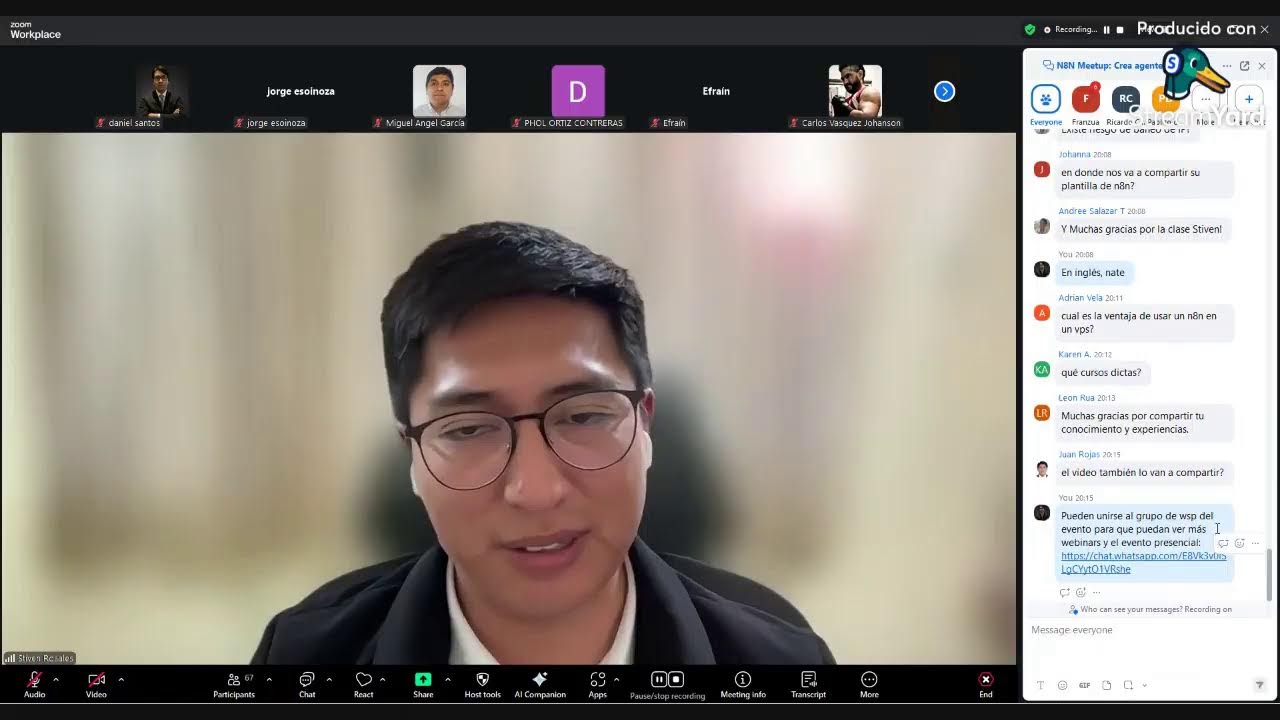
Task: Select daniel santos video thumbnail
Action: pos(162,91)
